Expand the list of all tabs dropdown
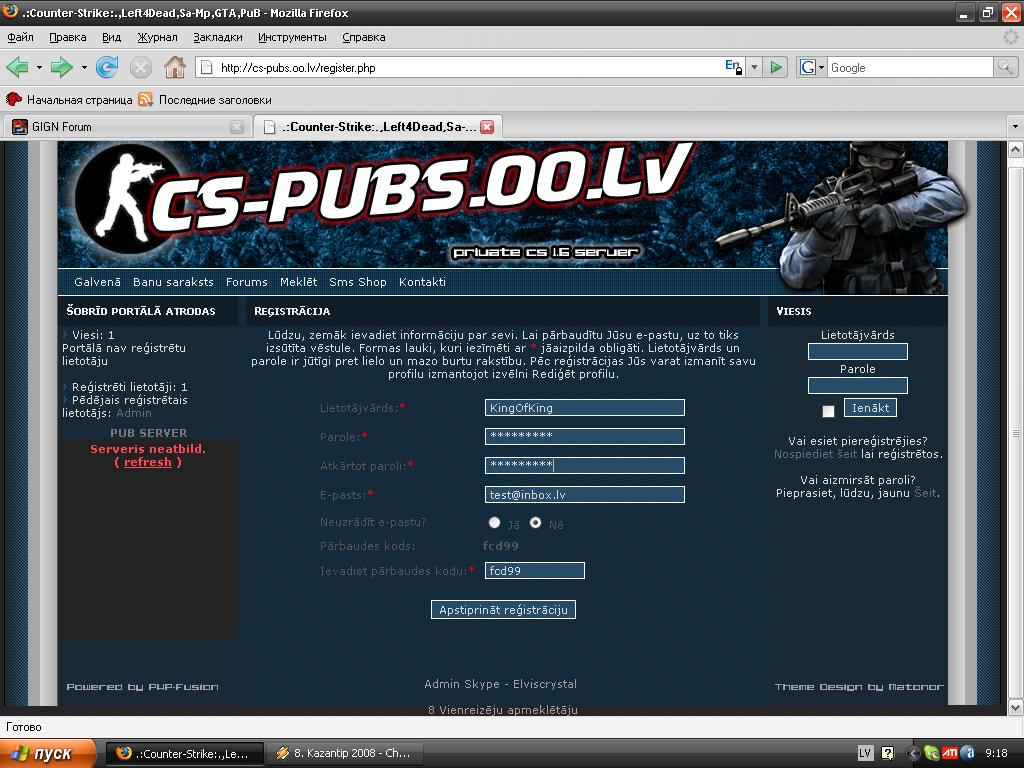 click(x=1015, y=127)
